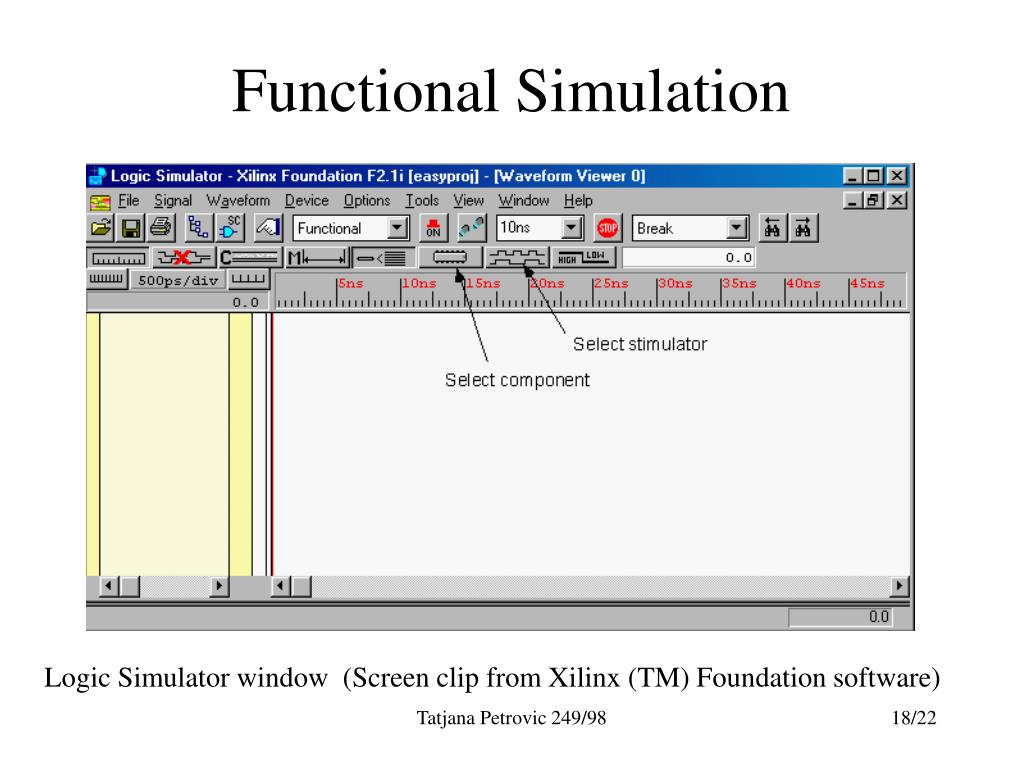Viewport: 1024px width, 768px height.
Task: Click the M measurement arrows icon
Action: pos(317,258)
